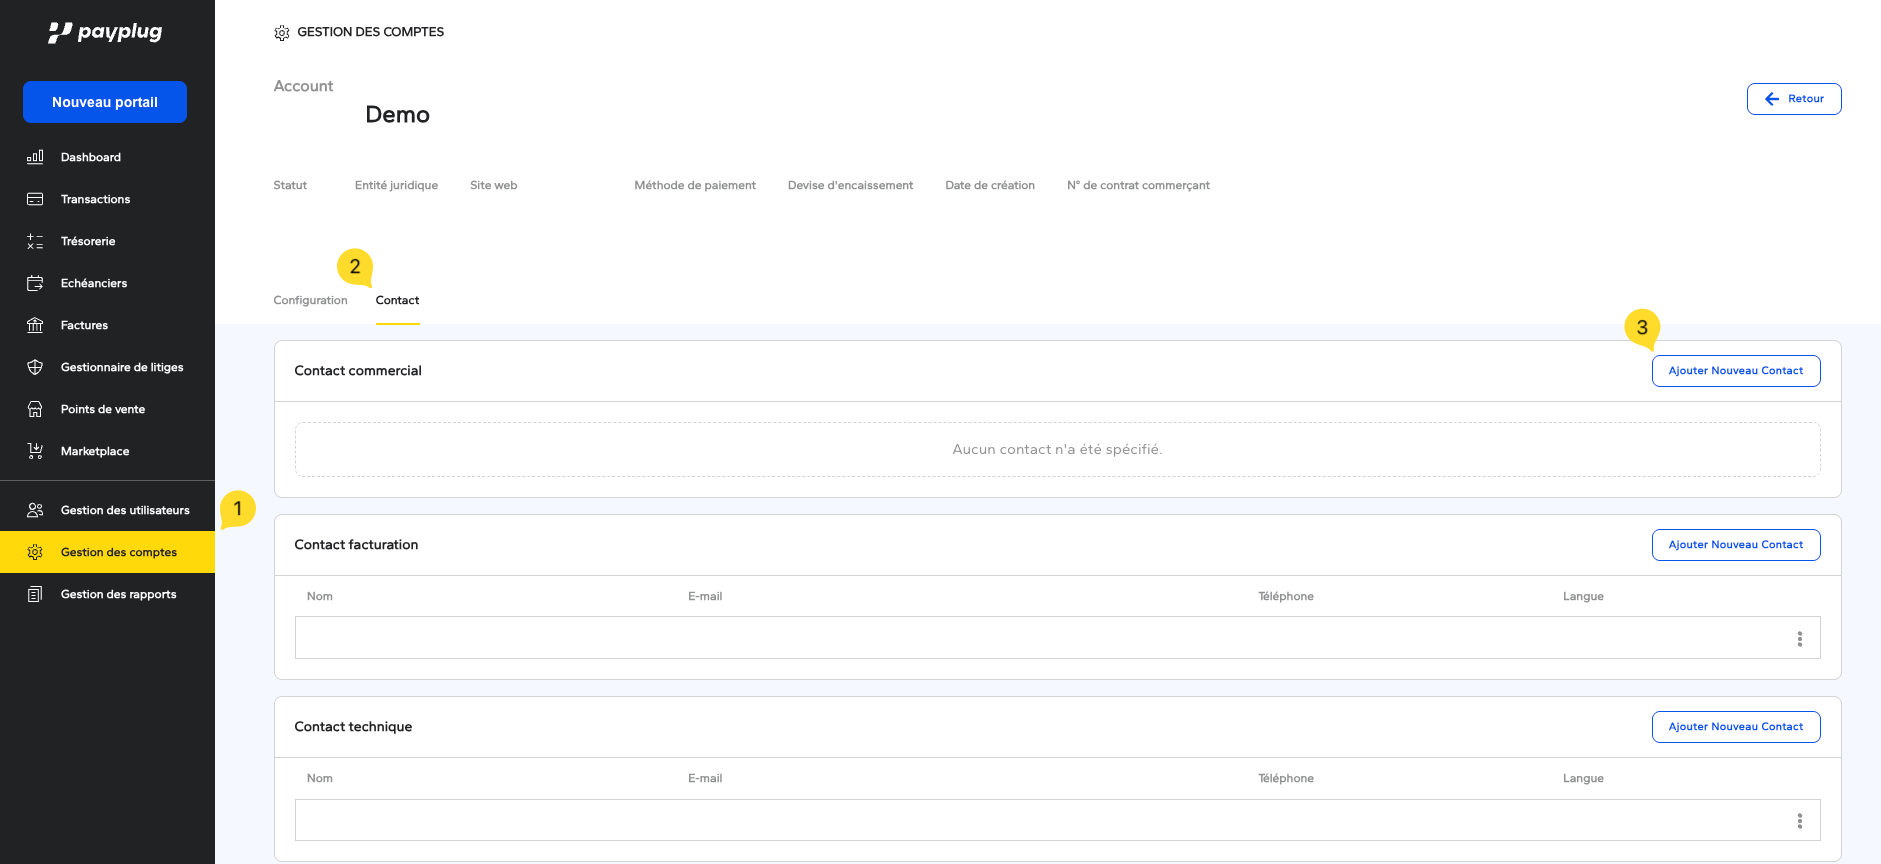This screenshot has height=864, width=1881.
Task: Select the Contact tab
Action: tap(397, 301)
